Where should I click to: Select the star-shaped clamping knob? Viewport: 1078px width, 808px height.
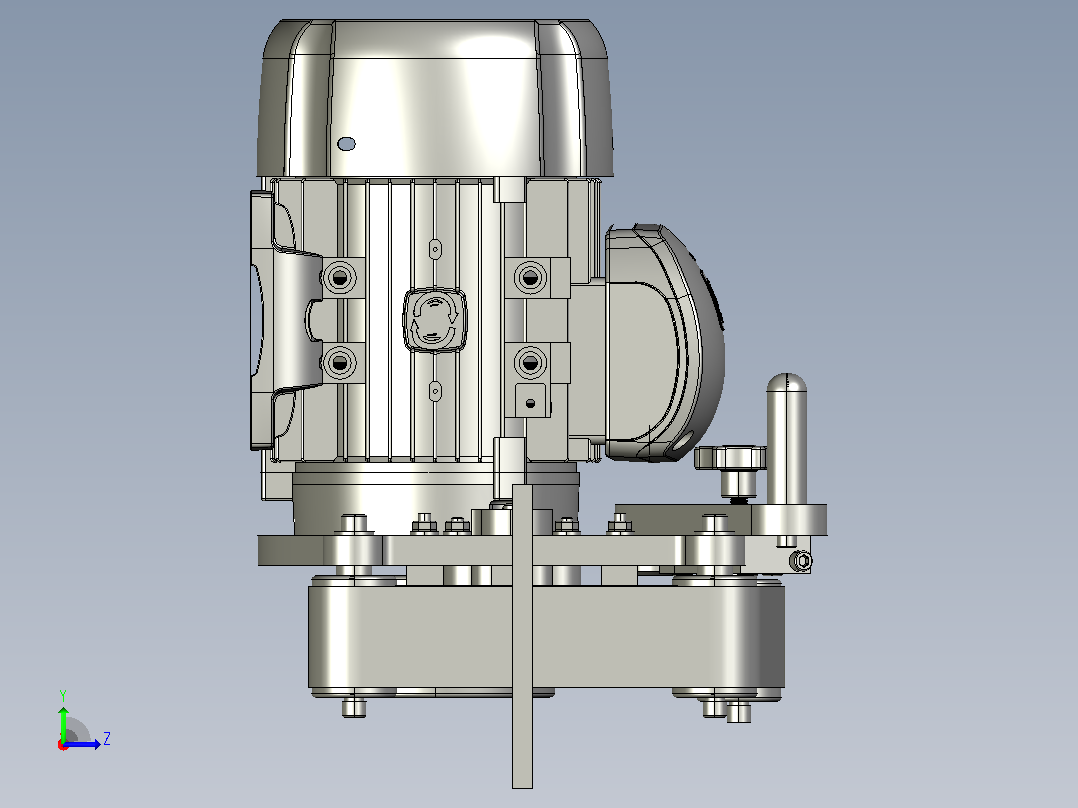coord(730,457)
